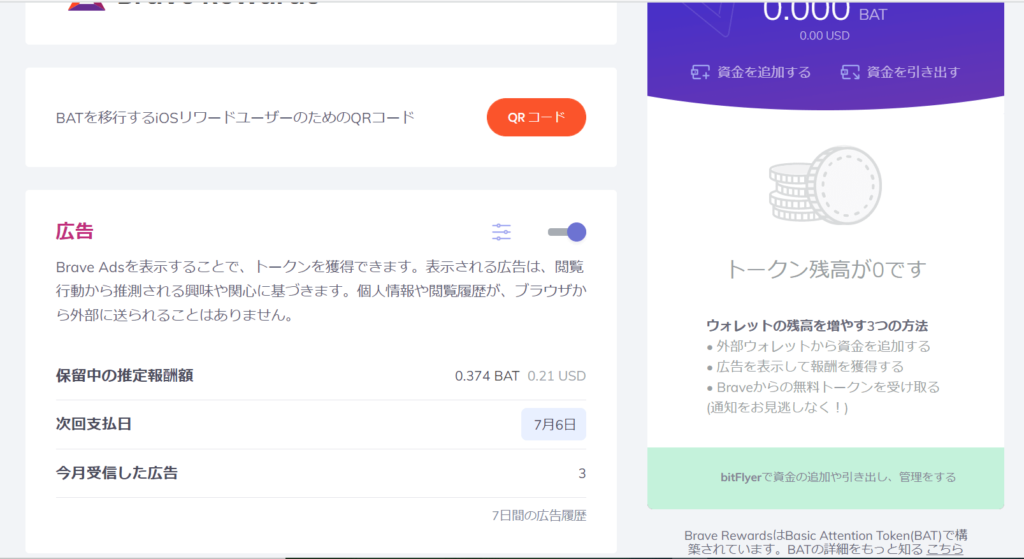Click the 7月6日 next payment date badge

pyautogui.click(x=554, y=424)
